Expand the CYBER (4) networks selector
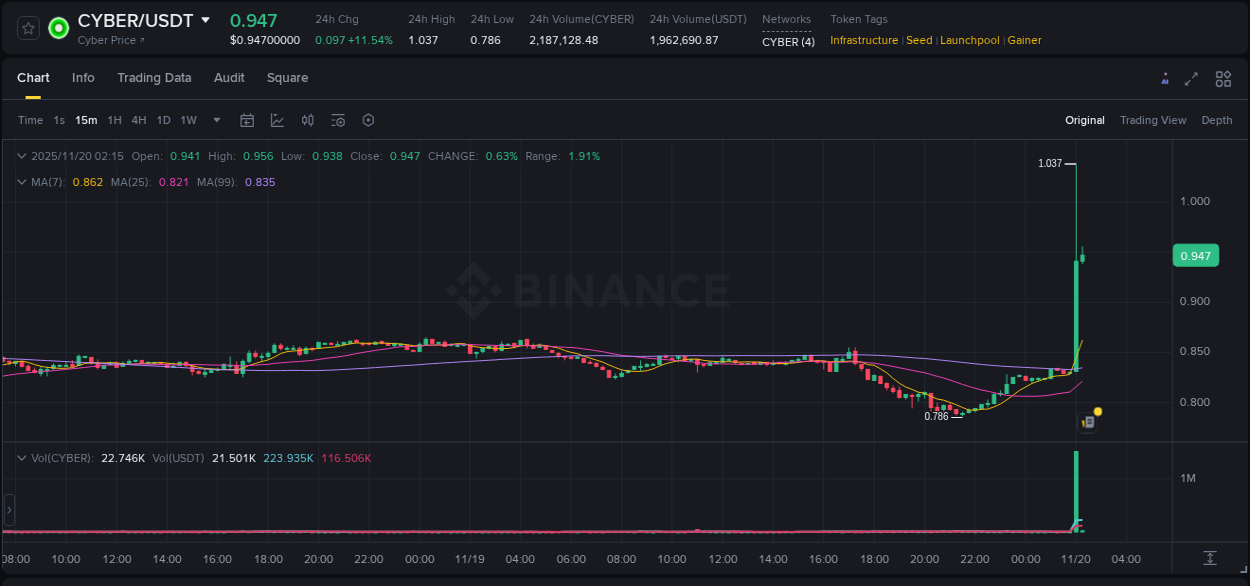 point(788,42)
